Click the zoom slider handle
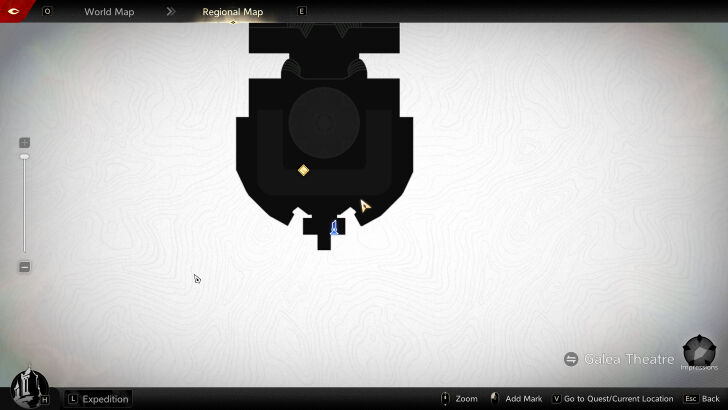 point(25,157)
